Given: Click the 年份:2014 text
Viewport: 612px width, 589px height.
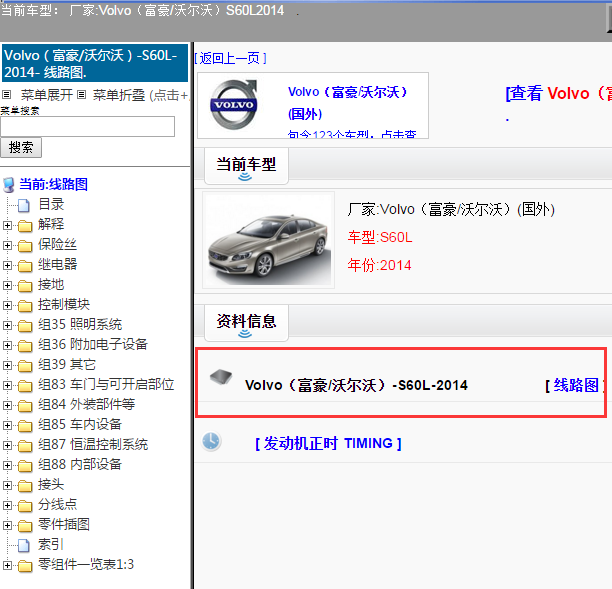Looking at the screenshot, I should (379, 265).
